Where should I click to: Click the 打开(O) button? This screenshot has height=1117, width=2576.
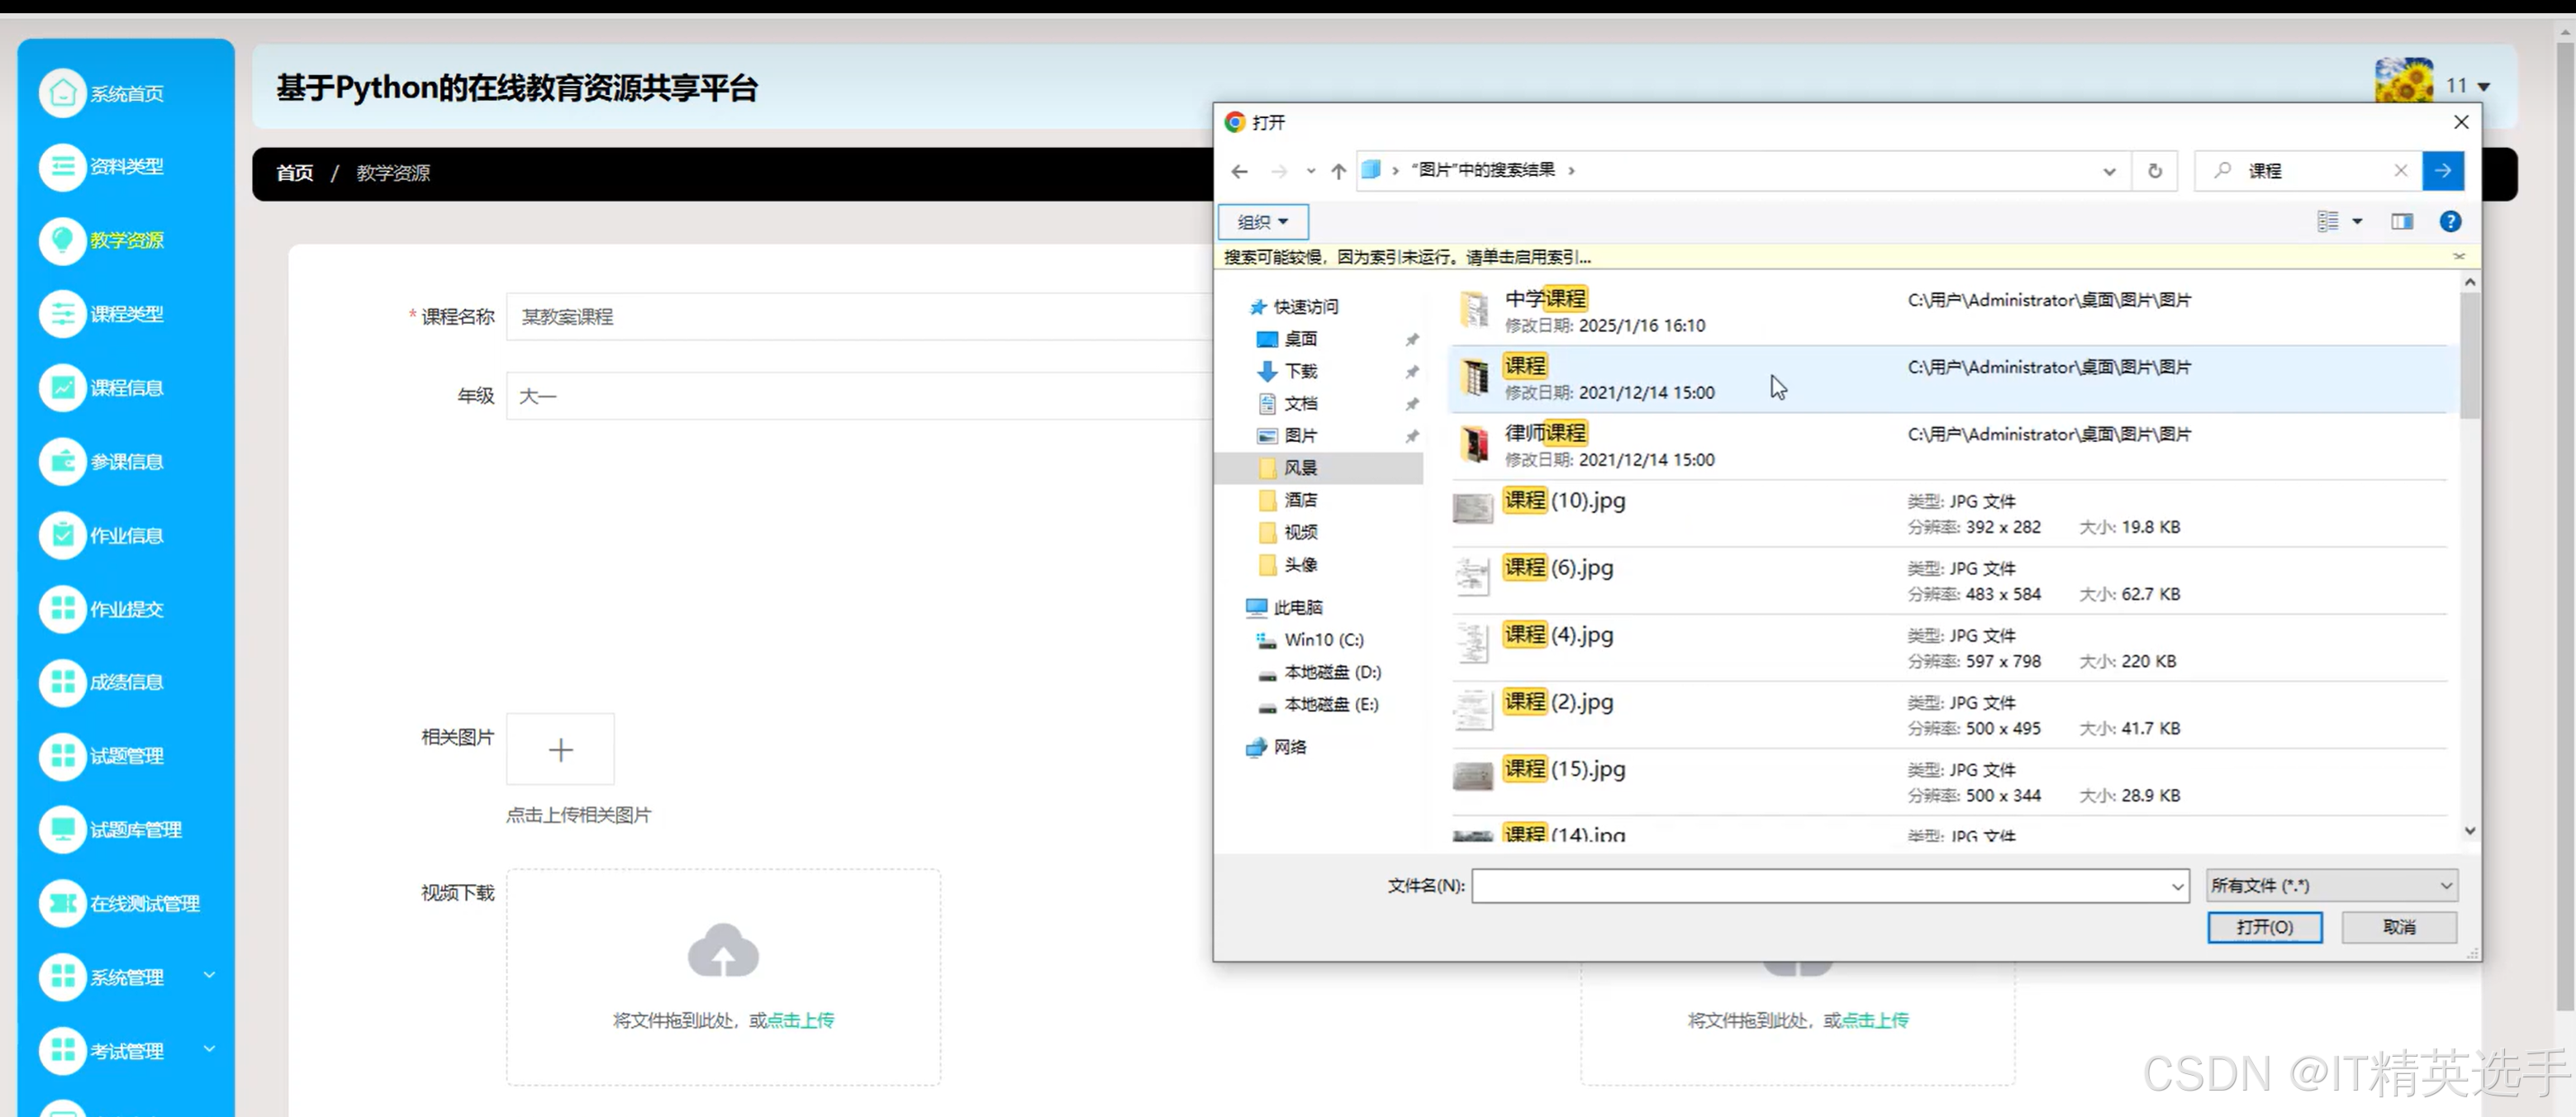[x=2264, y=927]
